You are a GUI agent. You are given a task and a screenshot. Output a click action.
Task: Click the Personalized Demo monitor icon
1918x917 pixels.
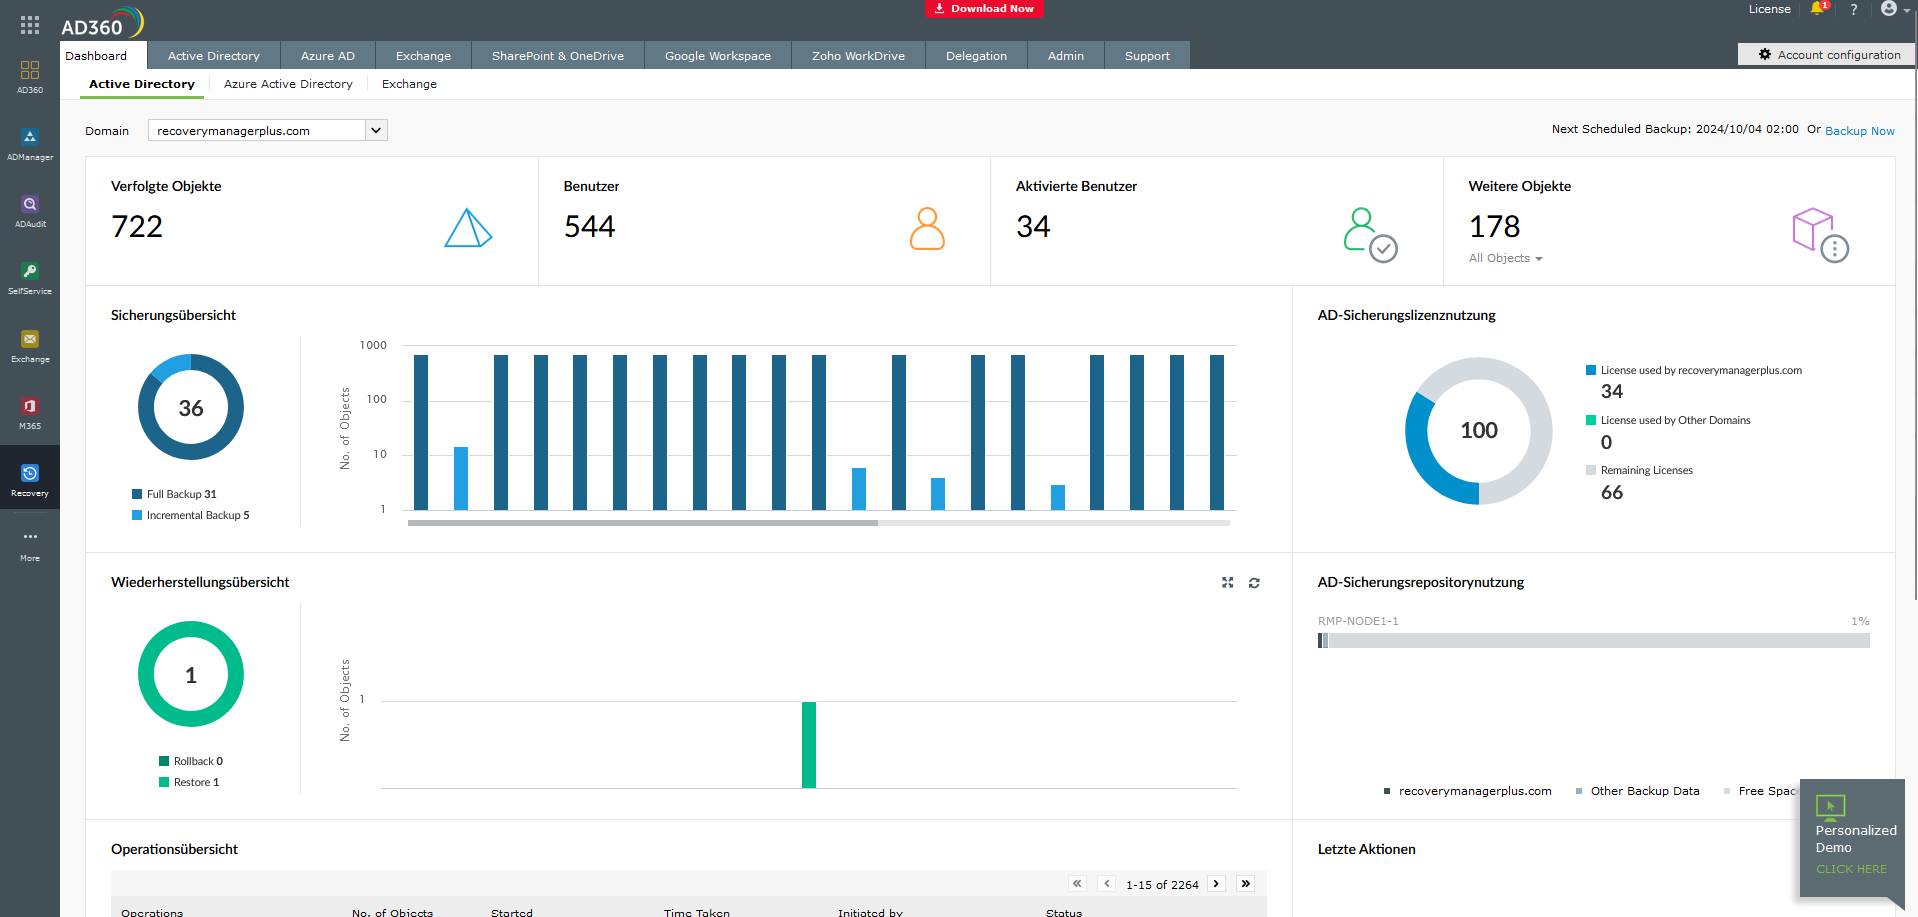(1830, 806)
